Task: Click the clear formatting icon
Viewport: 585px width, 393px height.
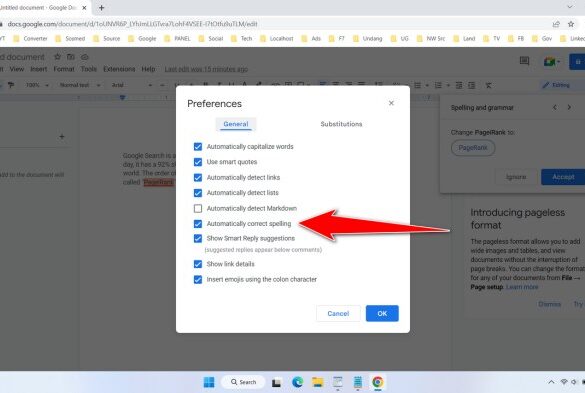Action: [488, 85]
